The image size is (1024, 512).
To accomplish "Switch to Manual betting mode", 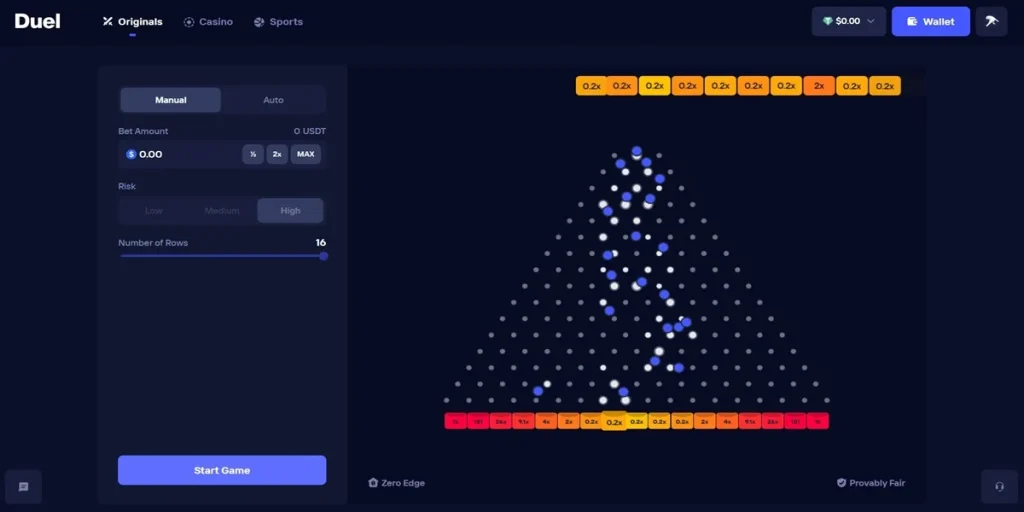I will click(171, 100).
